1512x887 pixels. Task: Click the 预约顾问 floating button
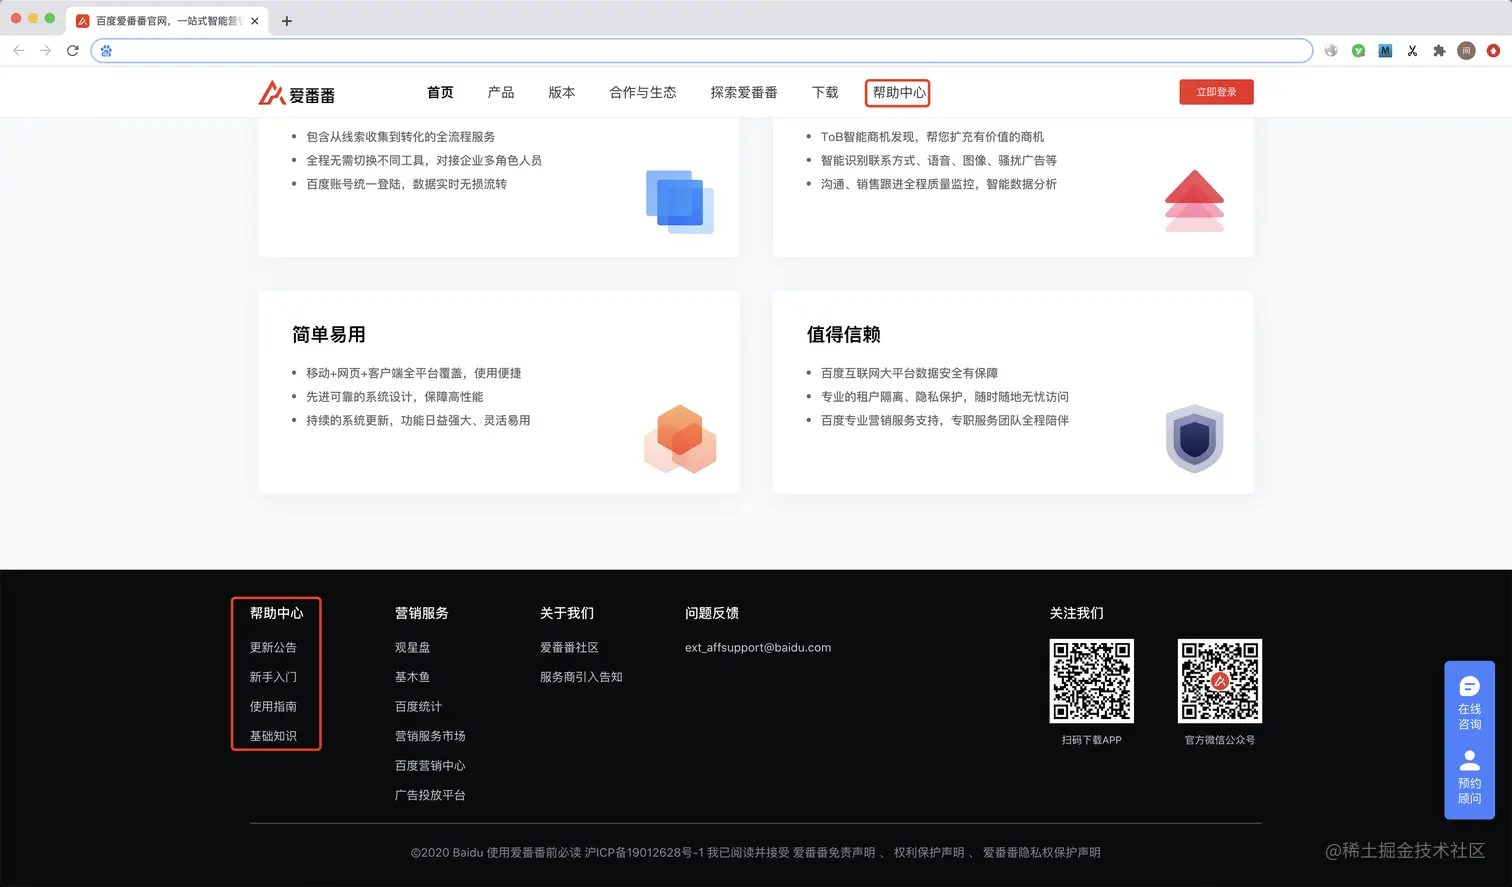coord(1469,777)
